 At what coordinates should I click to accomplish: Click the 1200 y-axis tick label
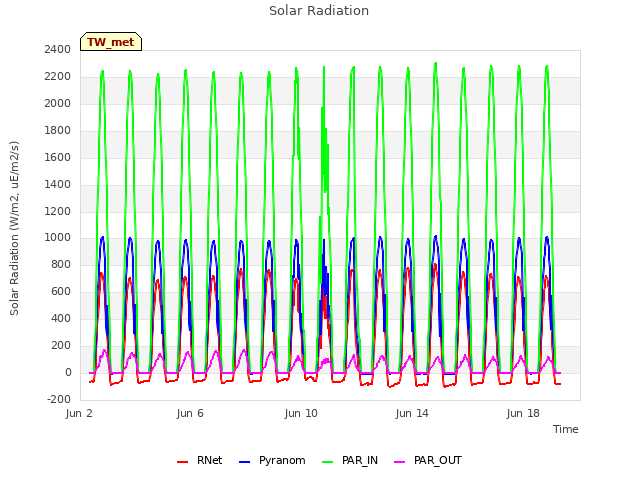(x=58, y=211)
